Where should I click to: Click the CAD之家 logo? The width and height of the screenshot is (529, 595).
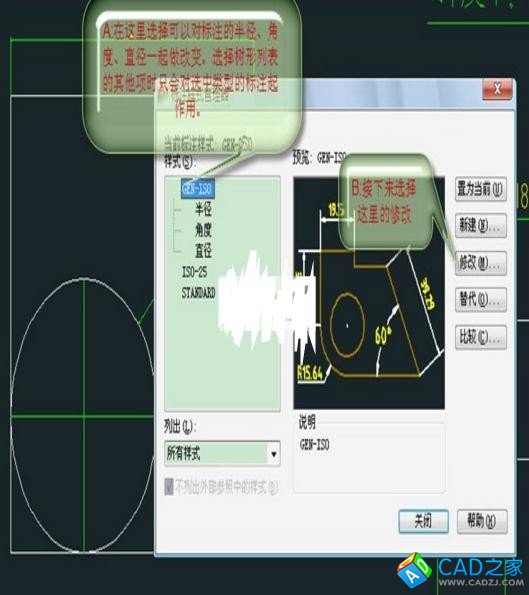pos(460,572)
